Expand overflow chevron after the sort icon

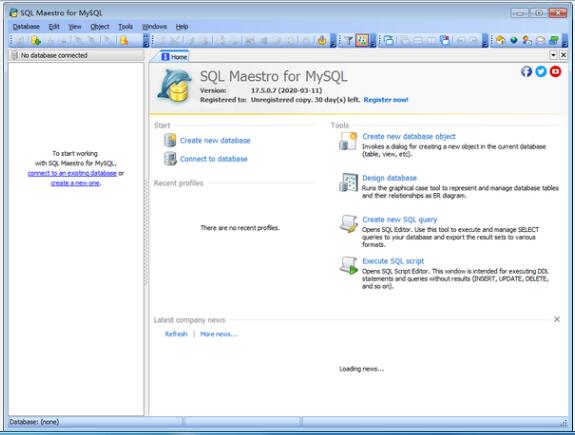pyautogui.click(x=373, y=40)
